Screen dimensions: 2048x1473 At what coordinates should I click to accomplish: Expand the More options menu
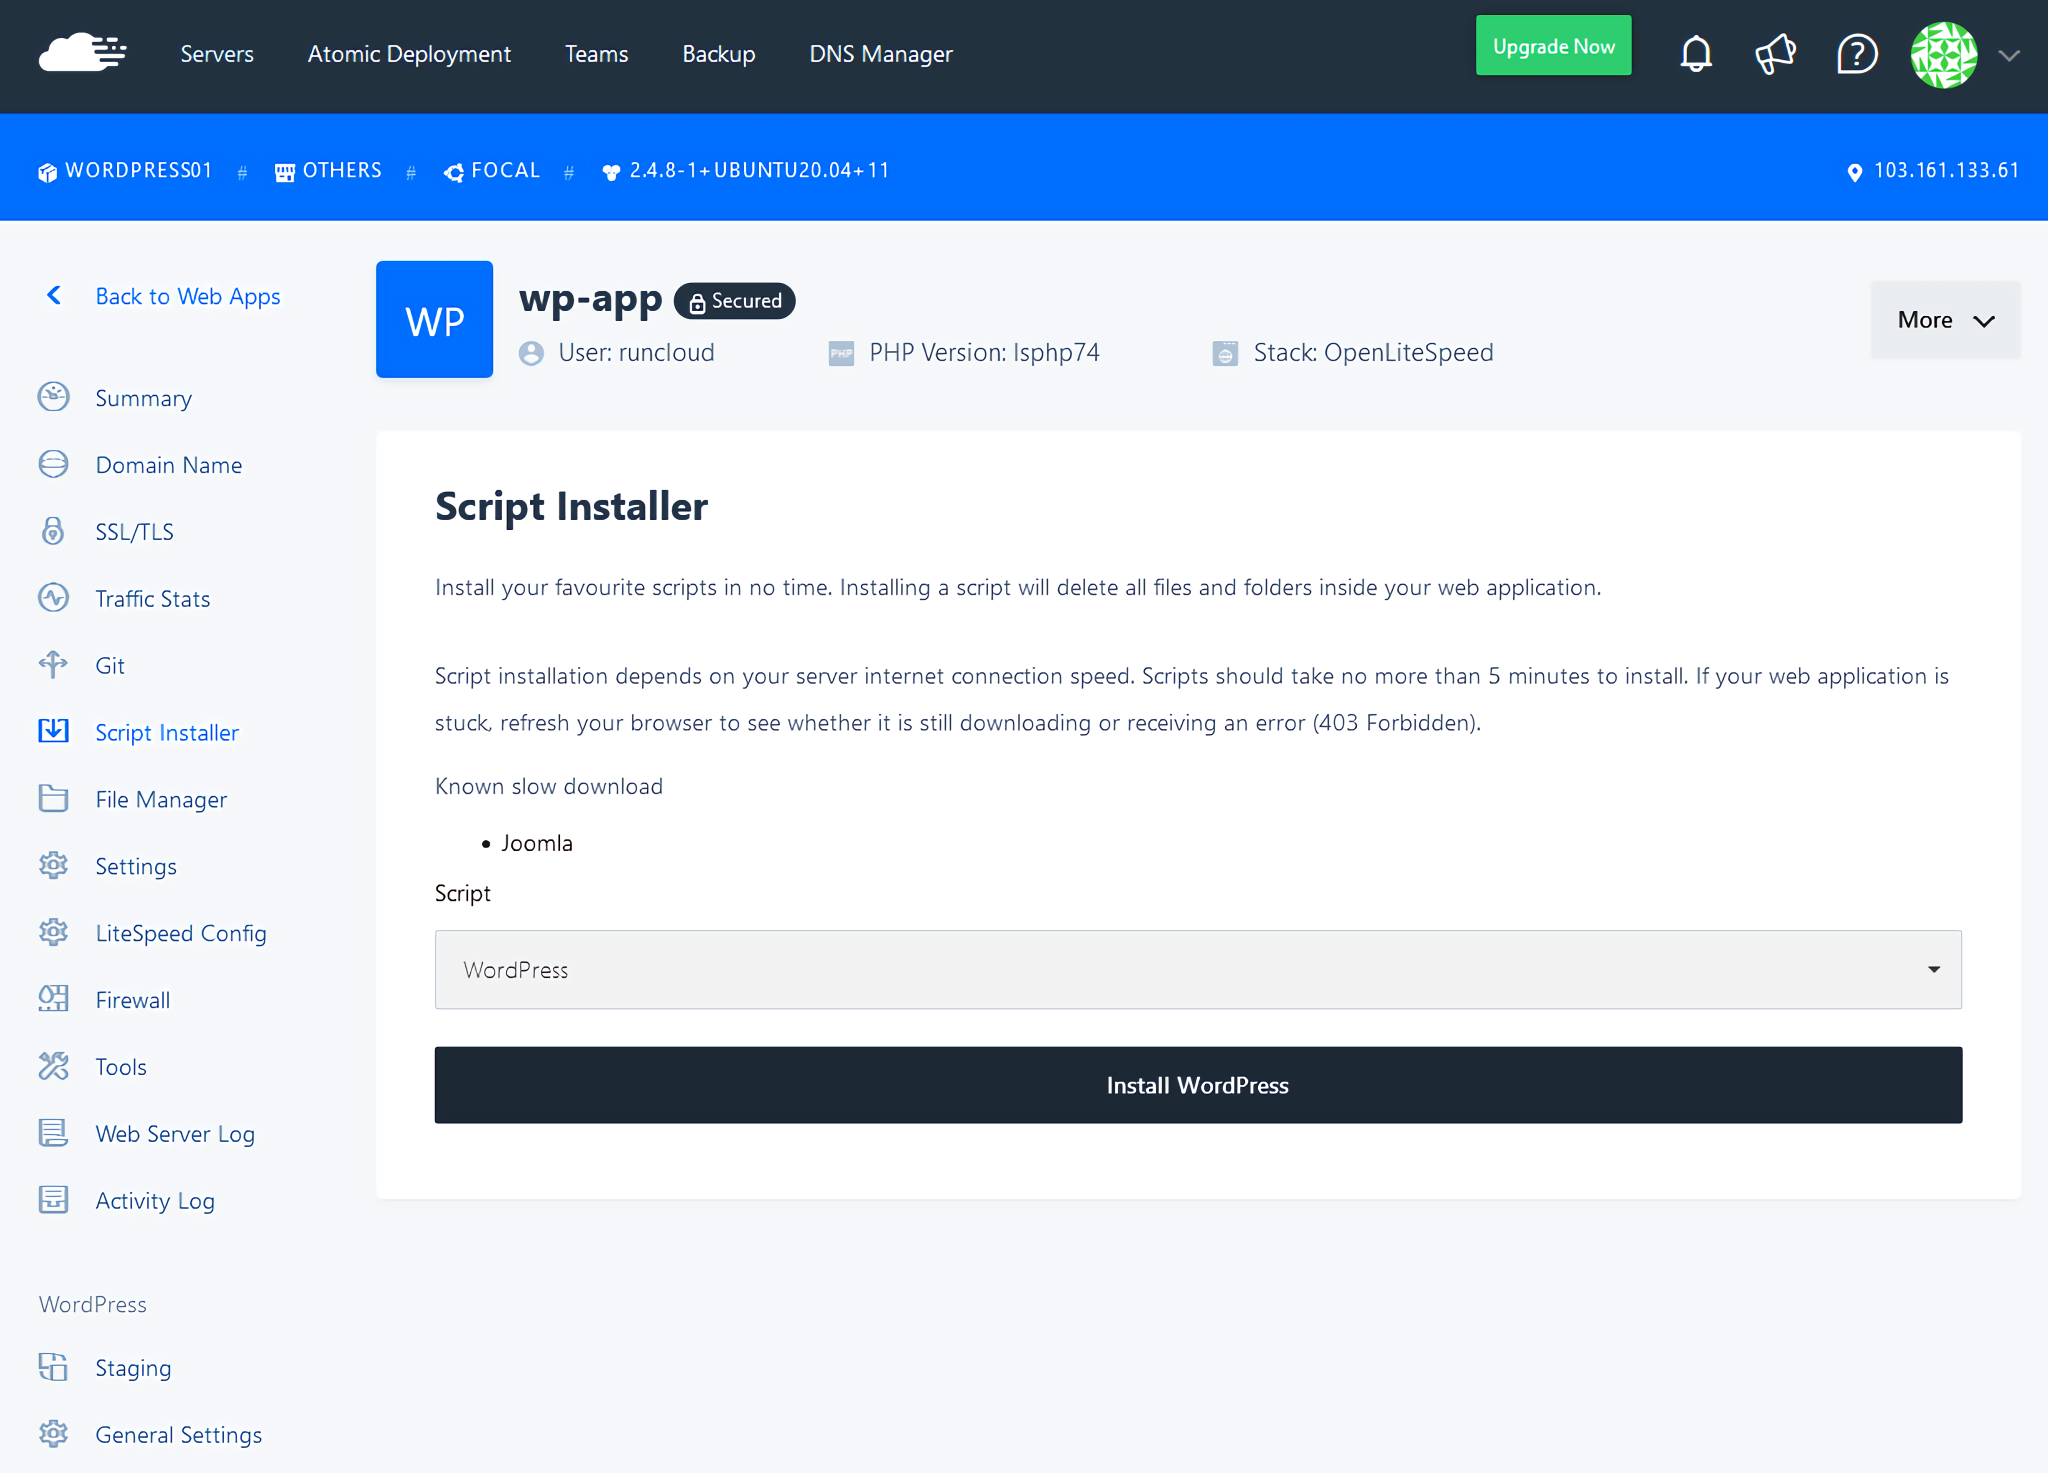1944,319
